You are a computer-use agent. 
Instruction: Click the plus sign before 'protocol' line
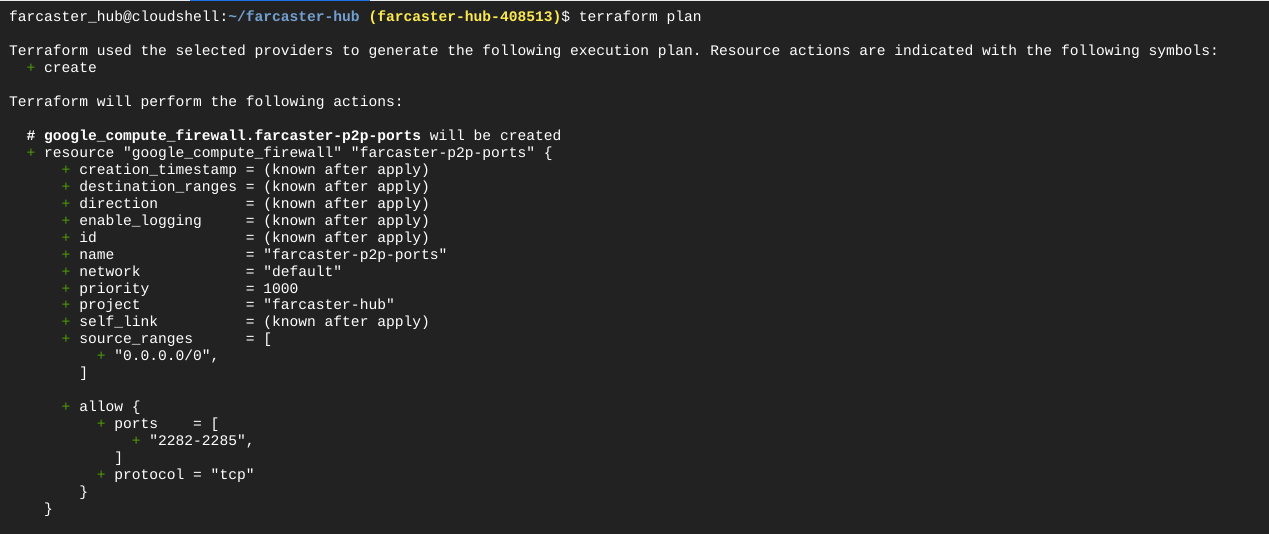pyautogui.click(x=101, y=475)
